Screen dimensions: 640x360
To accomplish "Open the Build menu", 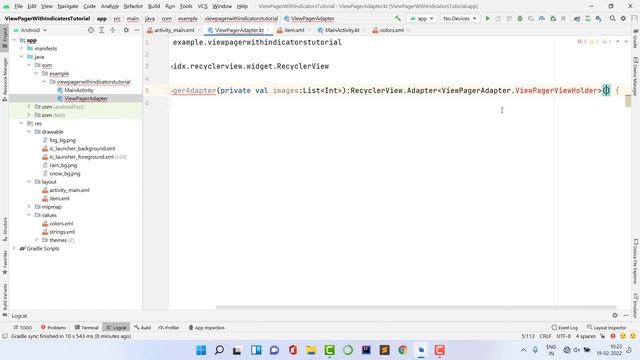I will click(x=154, y=6).
